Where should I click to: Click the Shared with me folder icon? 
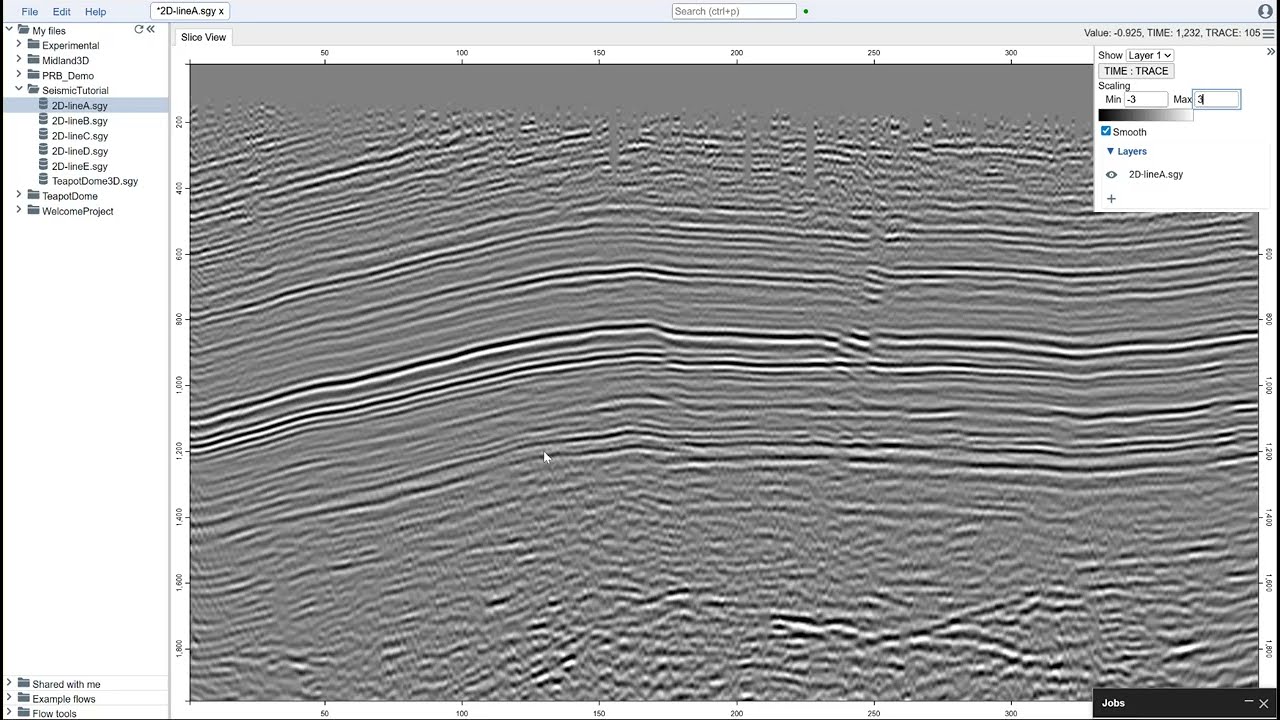(x=23, y=684)
